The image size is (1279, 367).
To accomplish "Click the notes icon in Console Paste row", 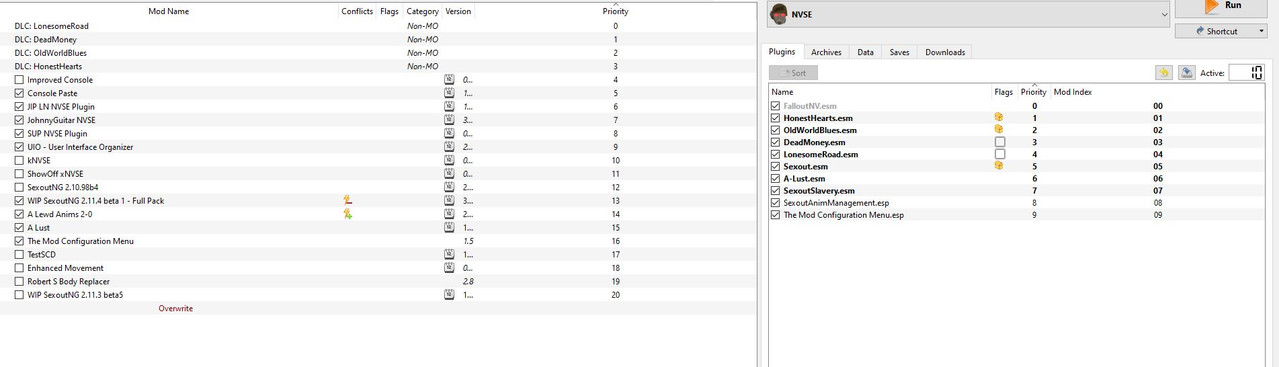I will pos(450,93).
